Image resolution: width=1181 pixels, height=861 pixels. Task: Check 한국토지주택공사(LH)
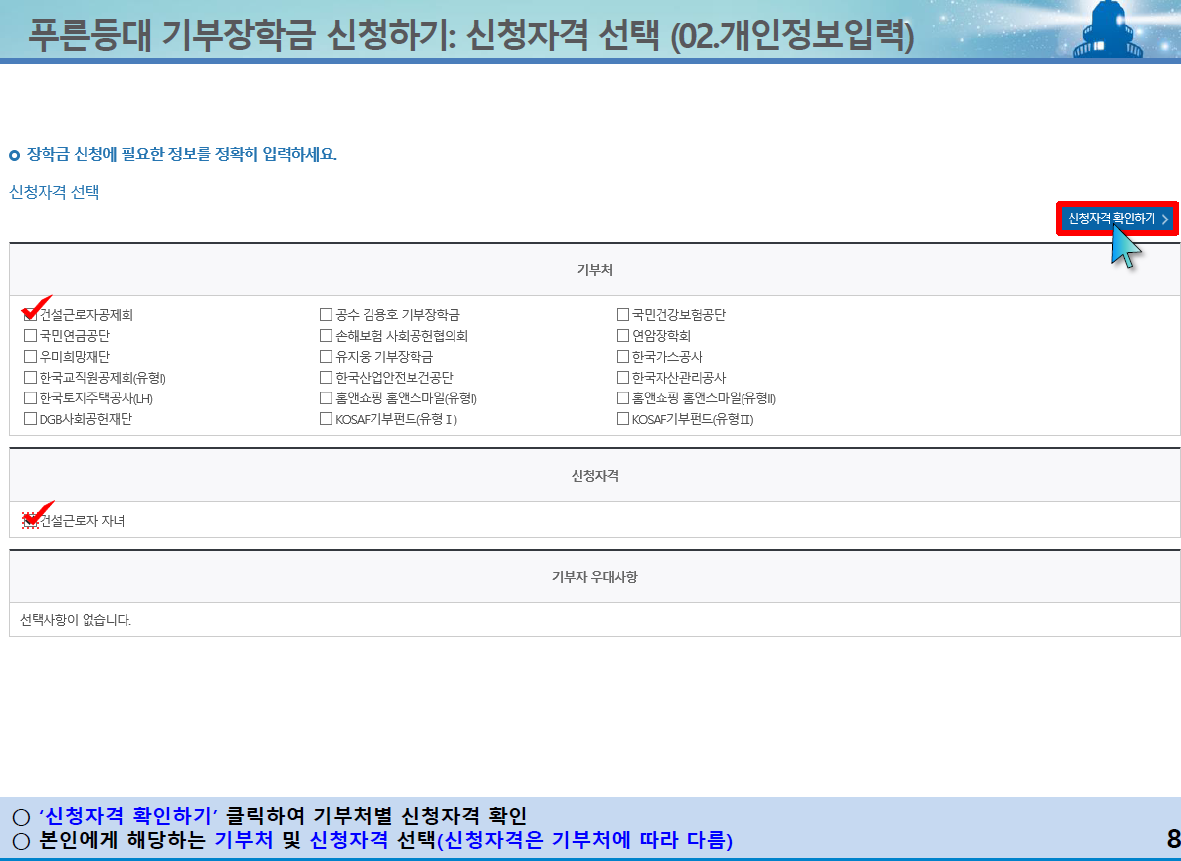pyautogui.click(x=28, y=398)
